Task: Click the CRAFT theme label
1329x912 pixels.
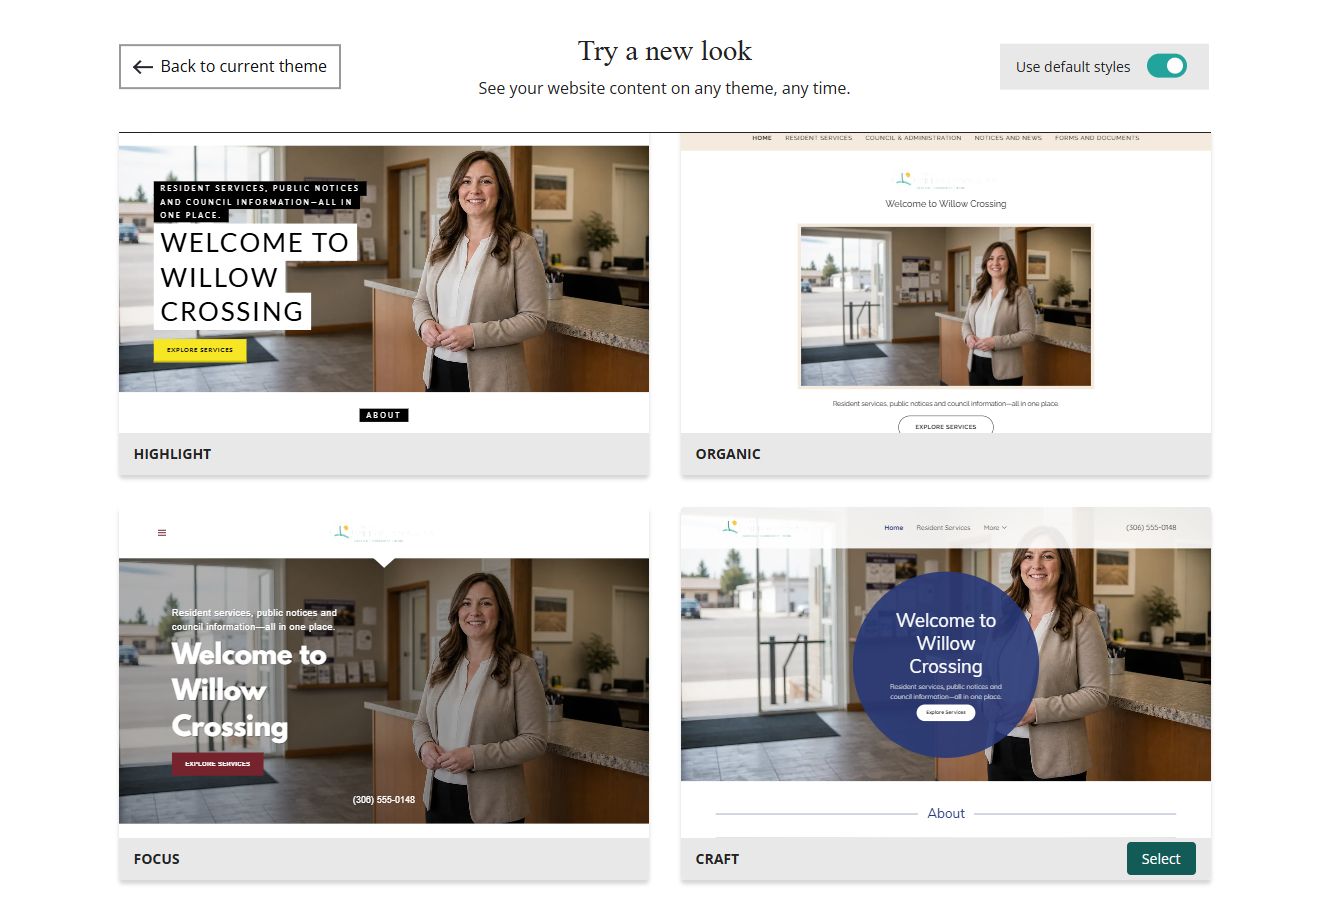Action: [x=717, y=859]
